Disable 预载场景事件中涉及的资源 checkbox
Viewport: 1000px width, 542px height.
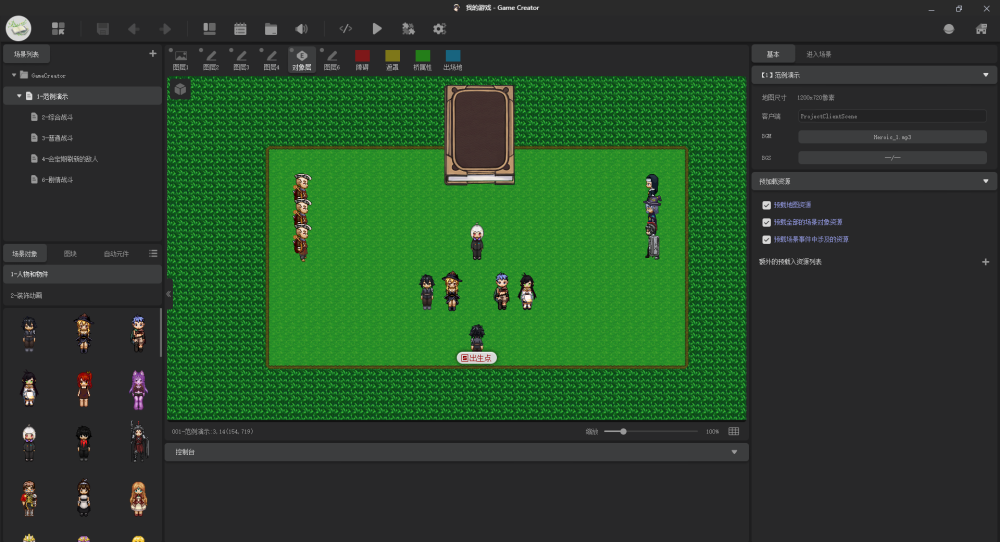[x=766, y=239]
